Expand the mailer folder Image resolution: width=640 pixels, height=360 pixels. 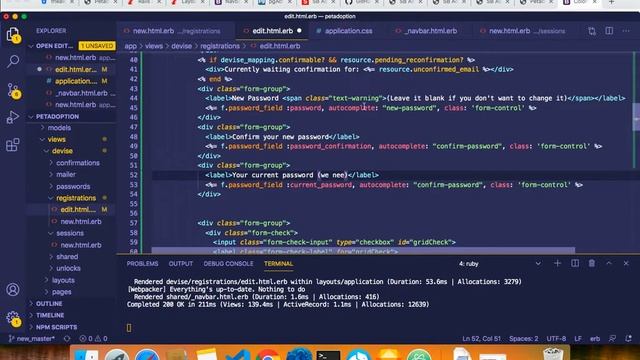(x=66, y=174)
